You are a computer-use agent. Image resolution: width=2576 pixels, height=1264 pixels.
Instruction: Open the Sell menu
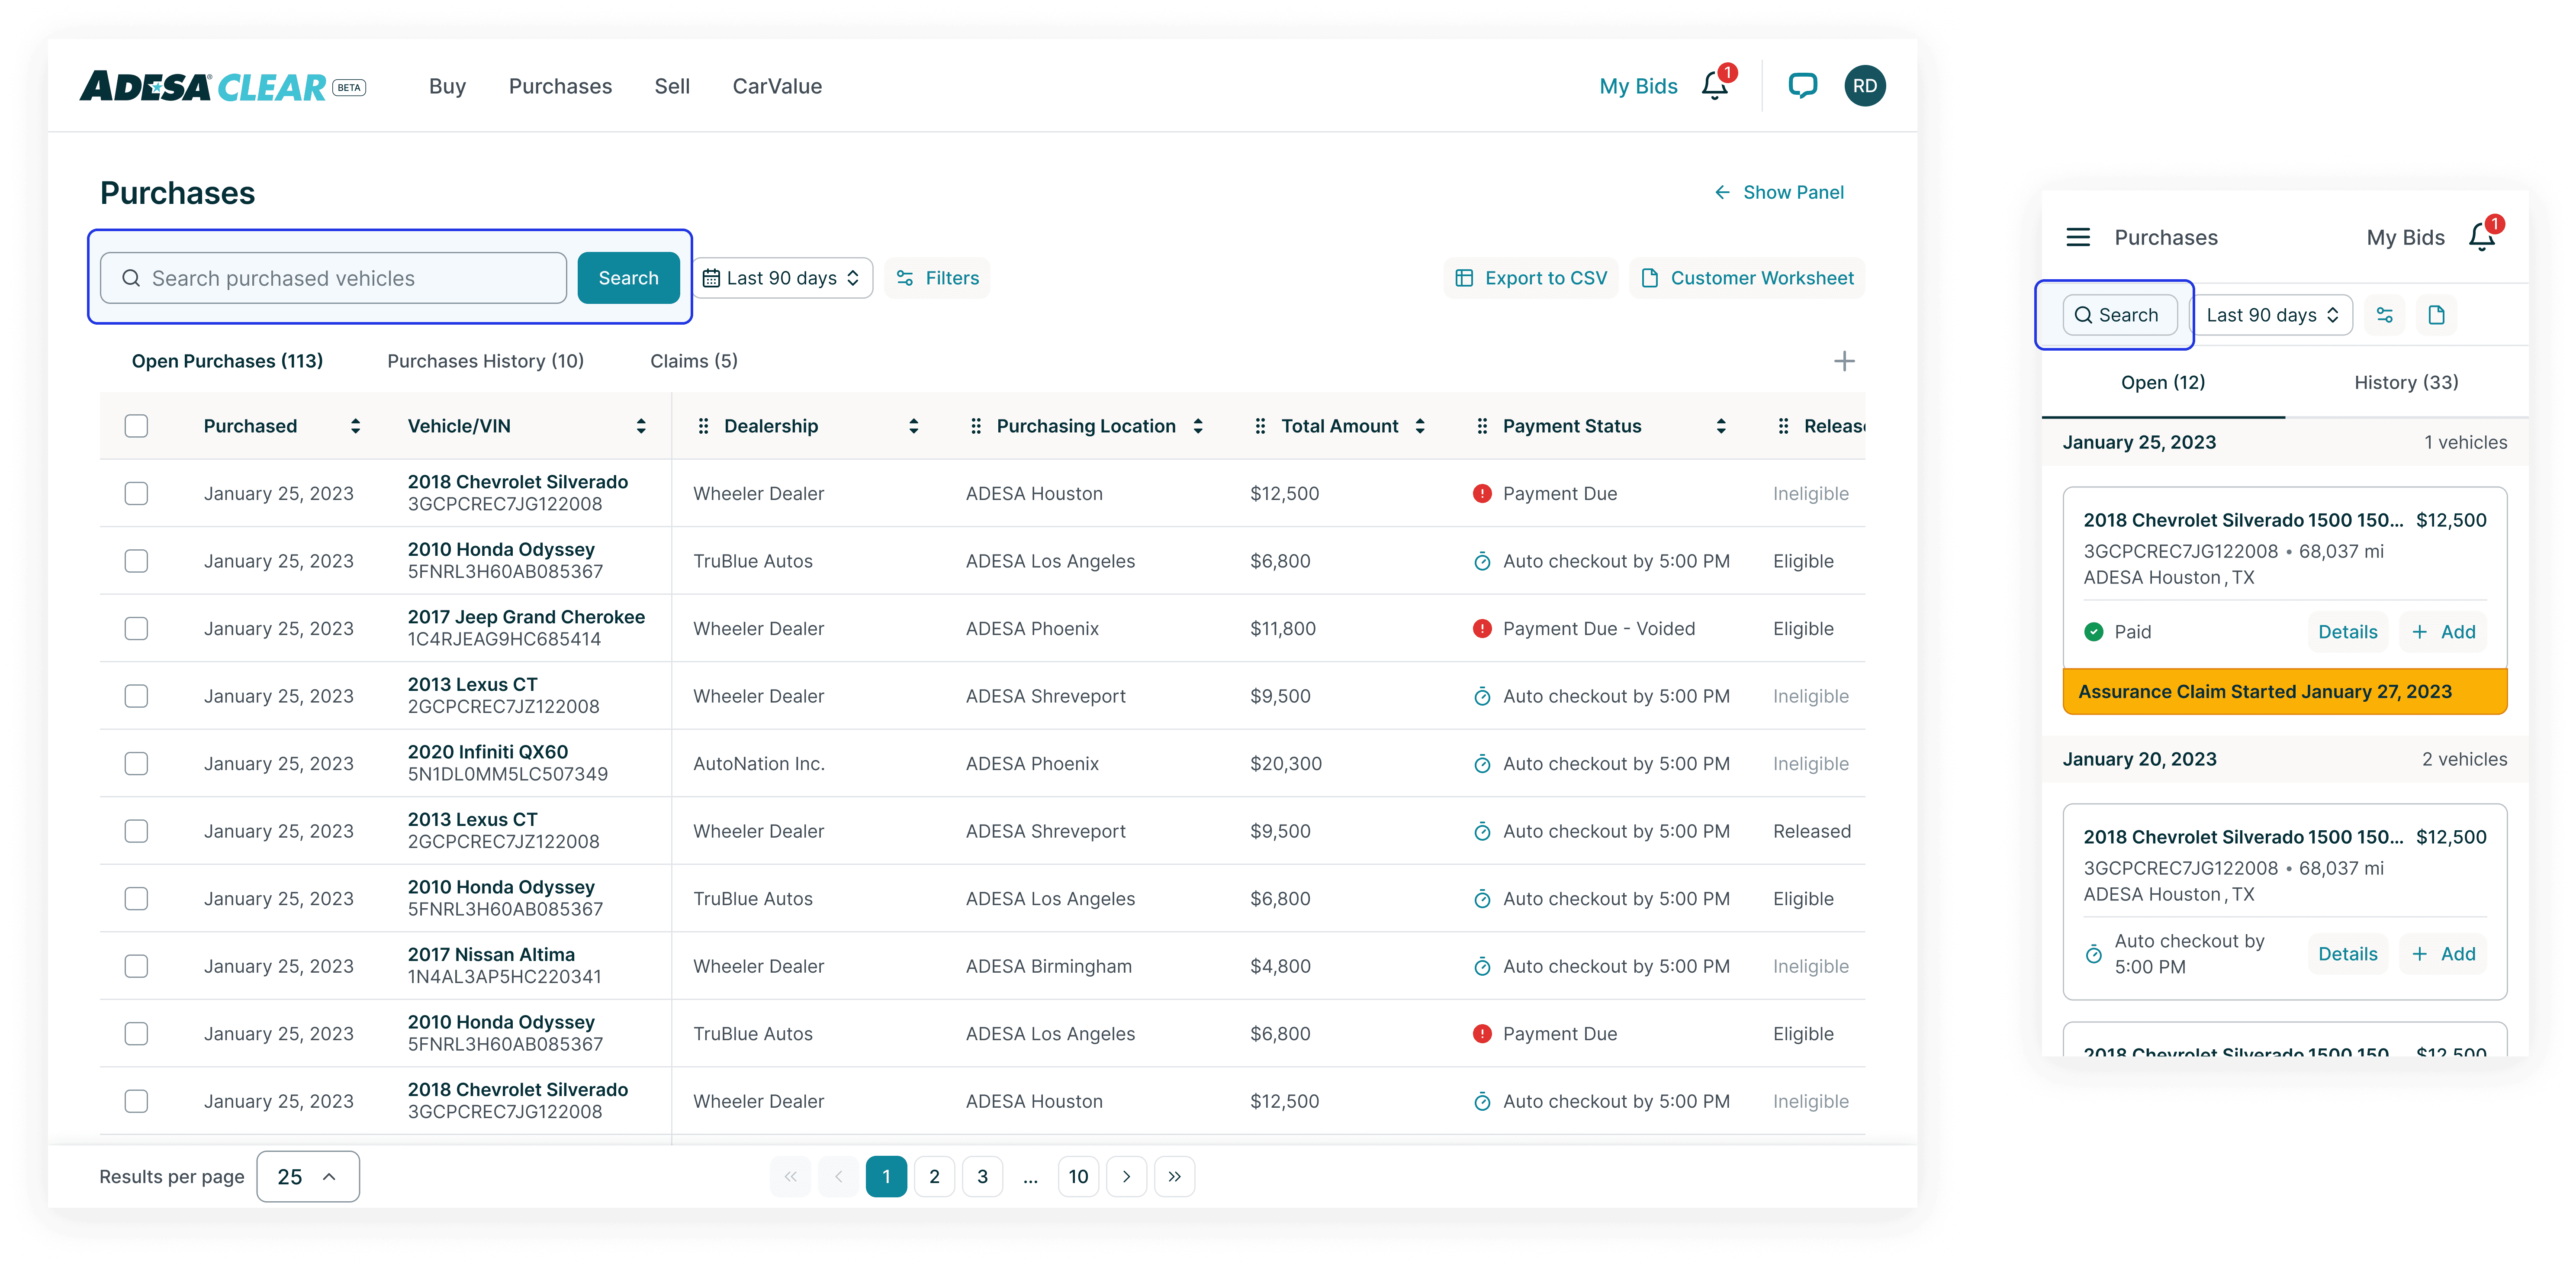[672, 86]
